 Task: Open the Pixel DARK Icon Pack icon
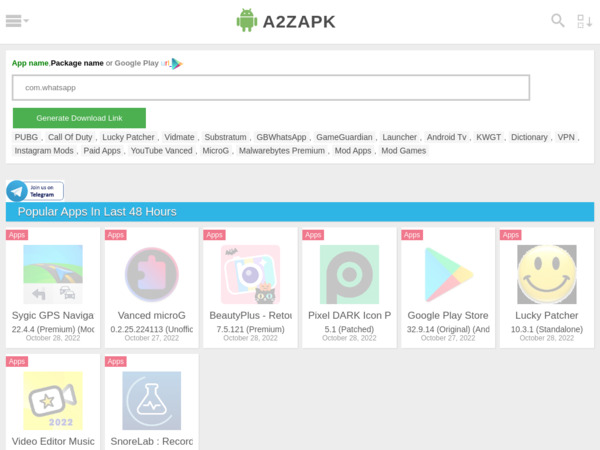[349, 274]
